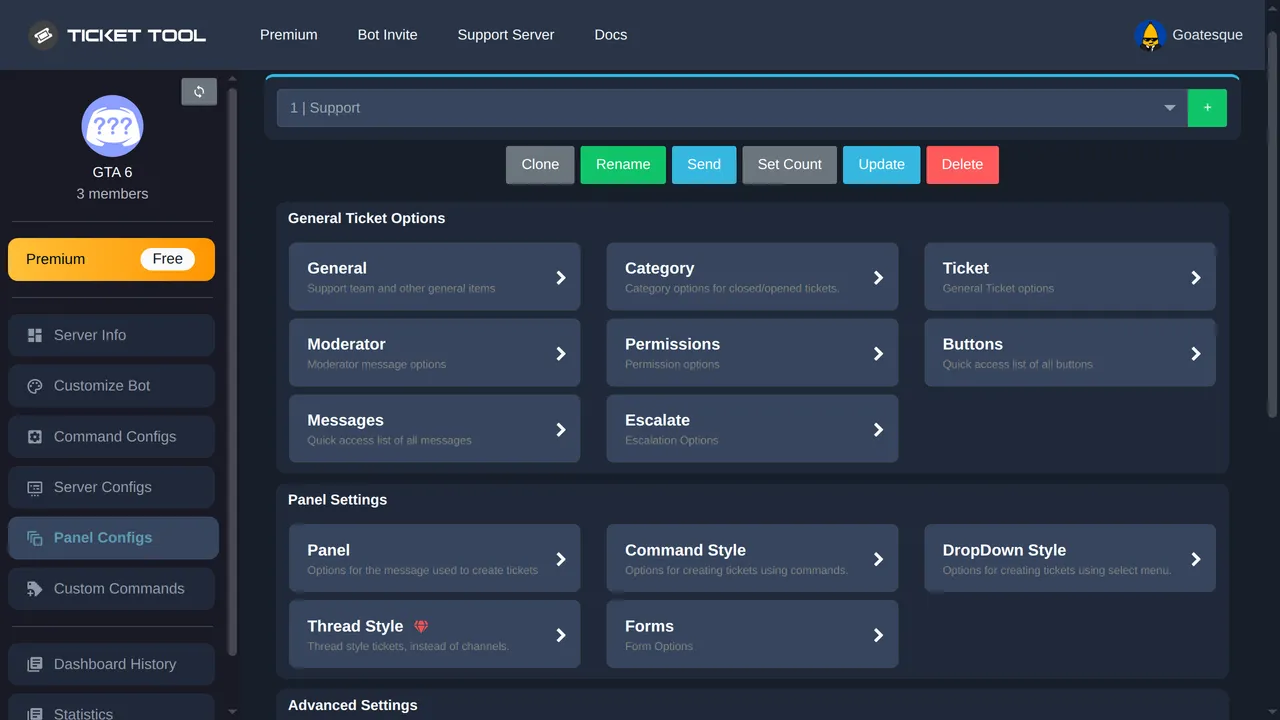
Task: Expand the Buttons options chevron
Action: pyautogui.click(x=1196, y=354)
